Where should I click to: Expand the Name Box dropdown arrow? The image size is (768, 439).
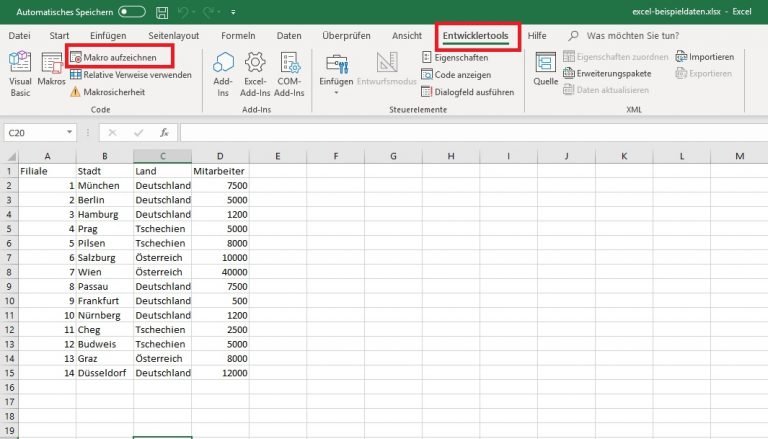70,132
